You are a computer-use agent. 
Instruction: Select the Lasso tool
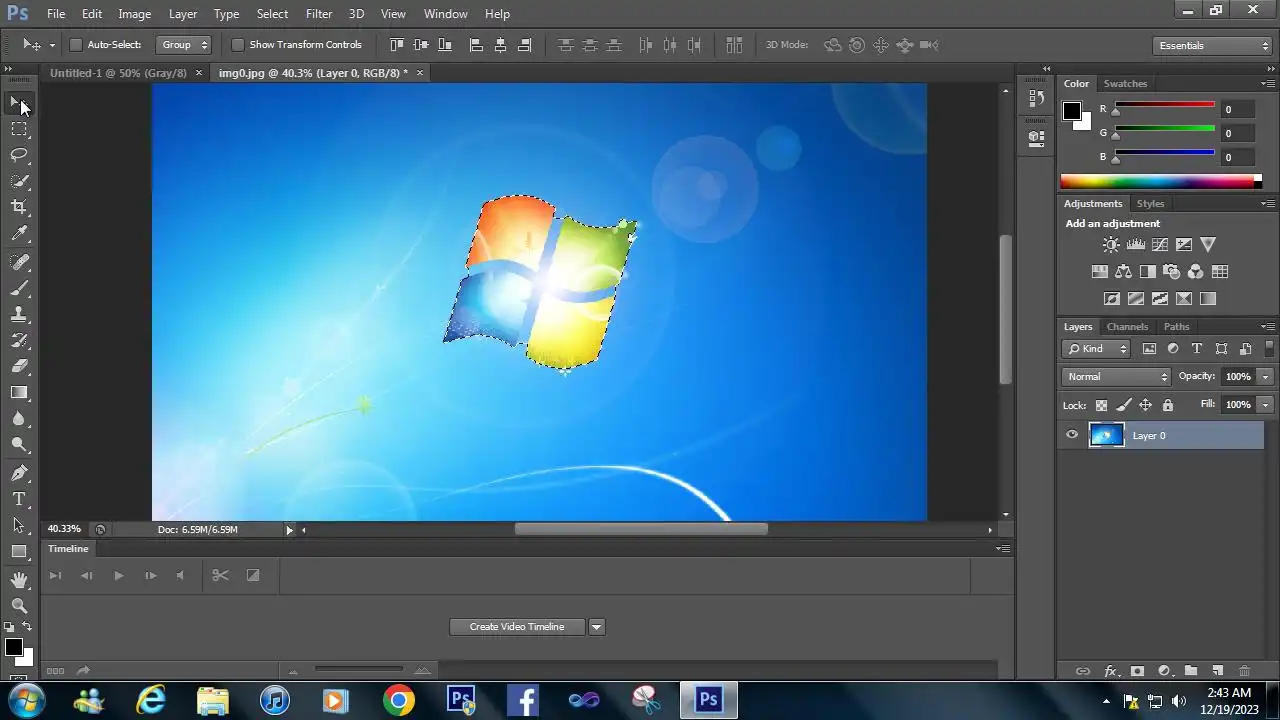tap(19, 155)
